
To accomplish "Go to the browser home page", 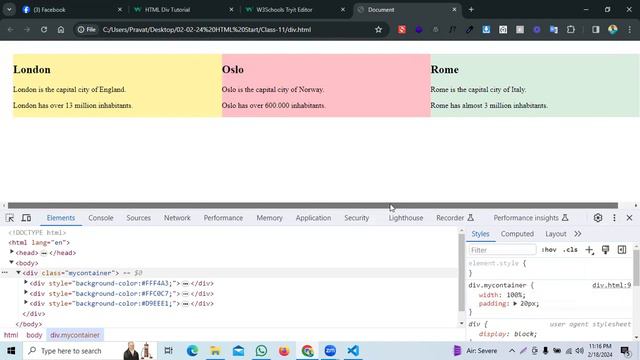I will tap(61, 29).
